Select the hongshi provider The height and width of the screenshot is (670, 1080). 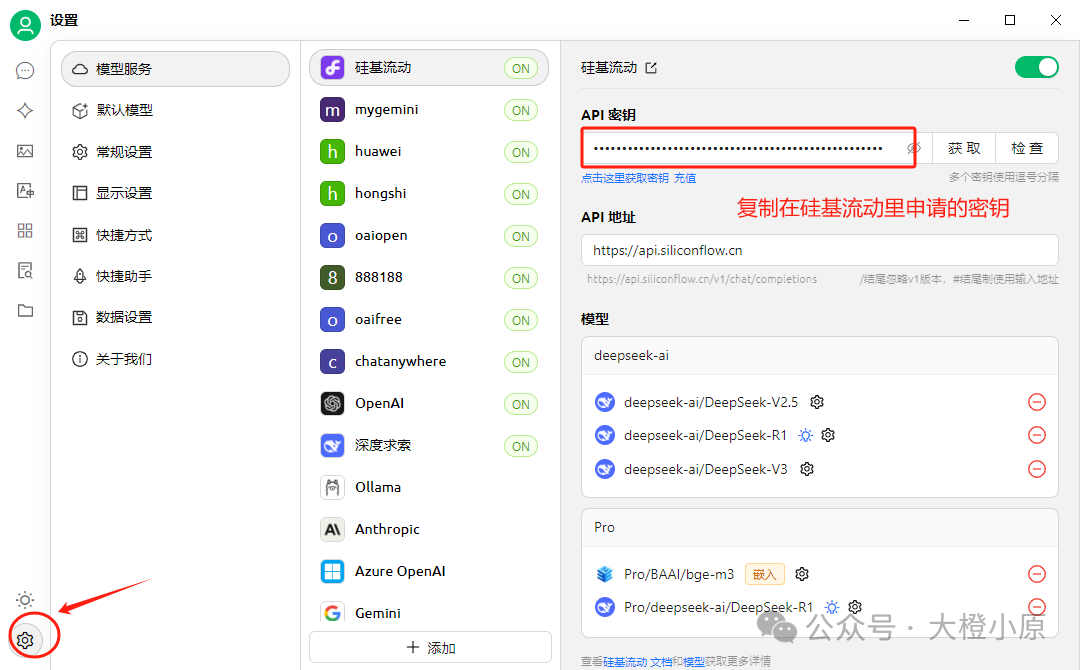[x=429, y=194]
